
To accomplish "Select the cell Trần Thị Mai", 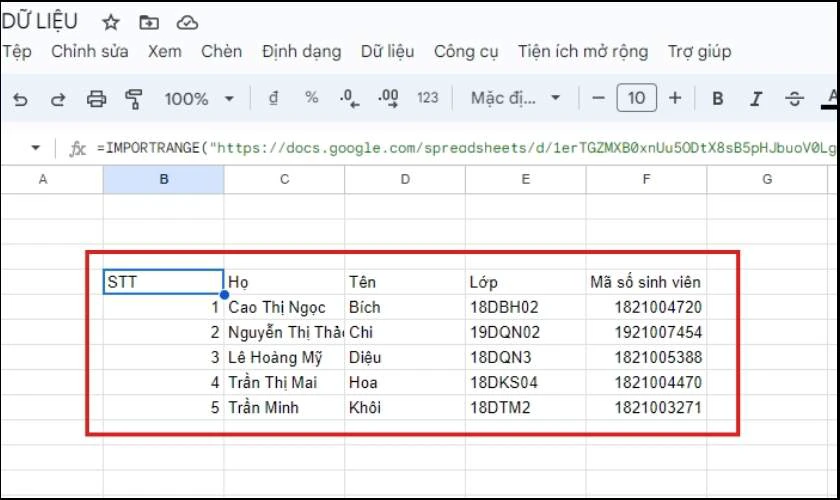I will pyautogui.click(x=284, y=383).
